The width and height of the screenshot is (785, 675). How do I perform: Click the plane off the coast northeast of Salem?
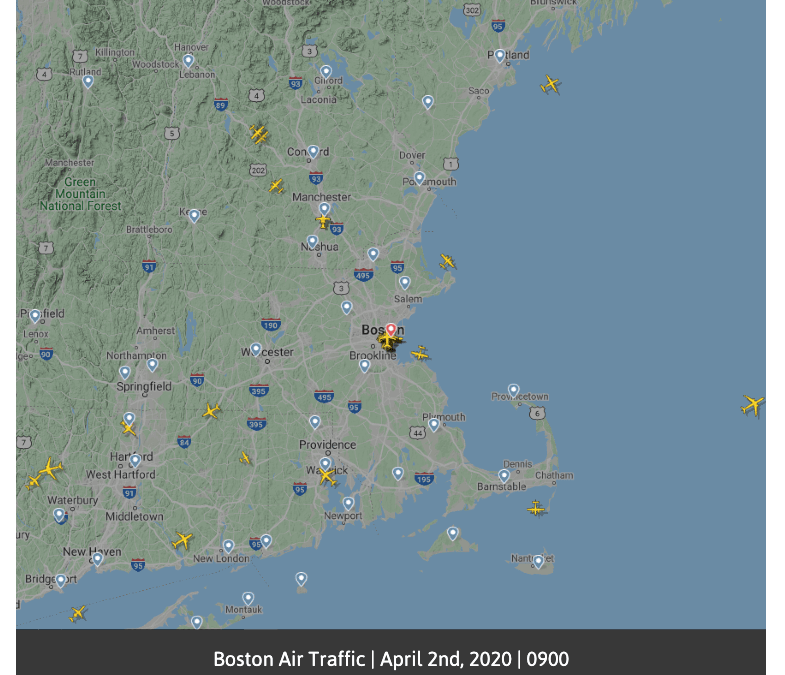pos(447,261)
